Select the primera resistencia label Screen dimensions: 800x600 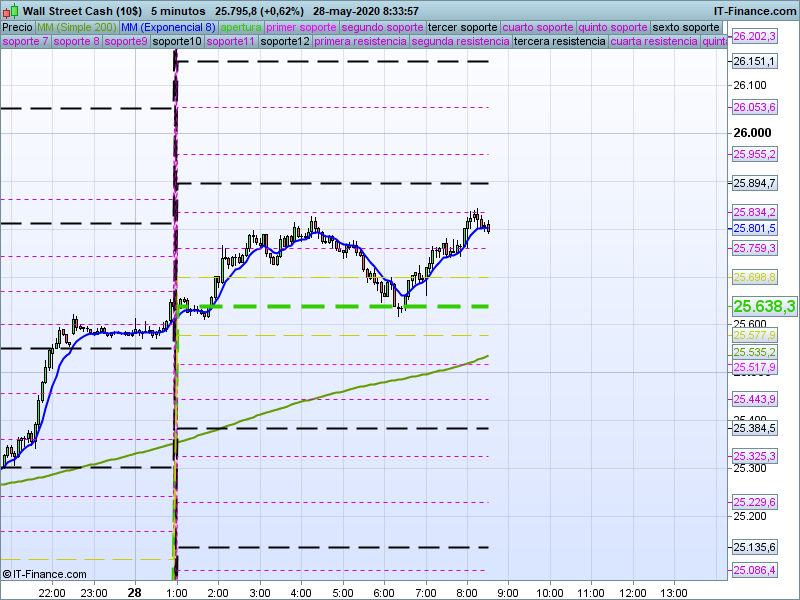[x=359, y=42]
